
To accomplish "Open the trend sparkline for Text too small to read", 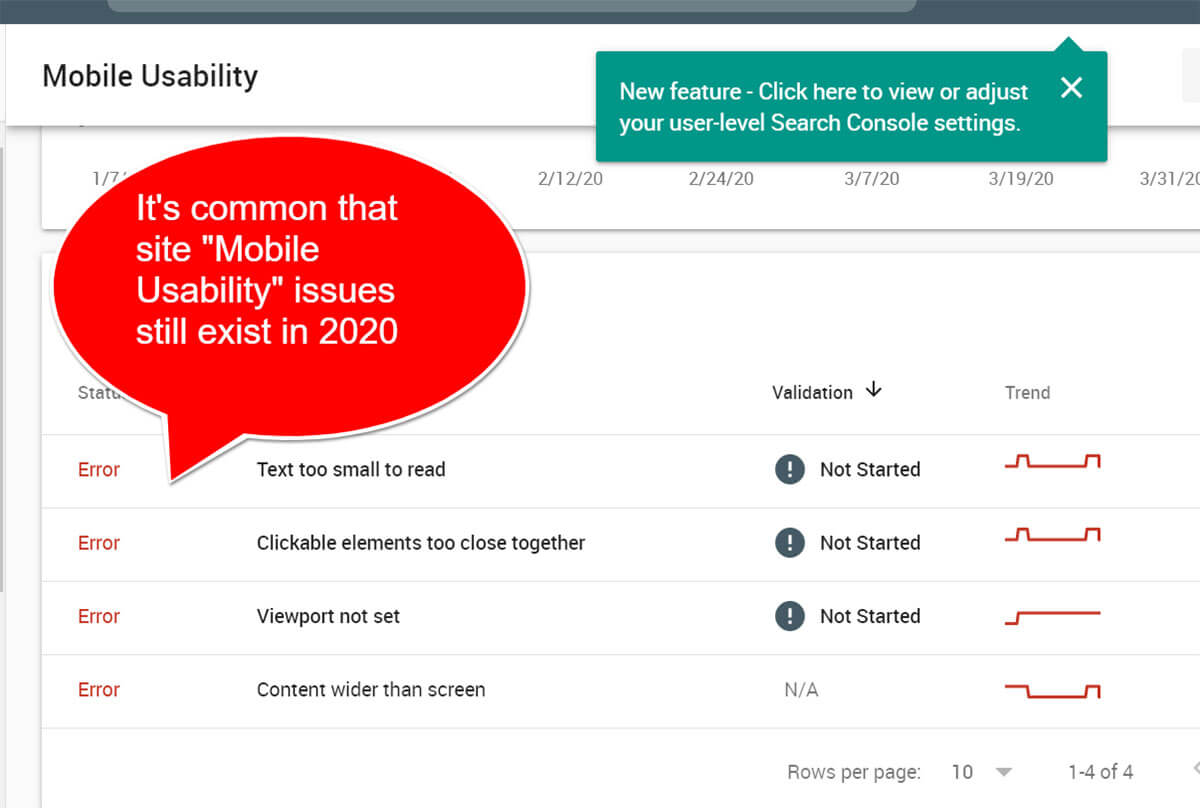I will coord(1052,461).
